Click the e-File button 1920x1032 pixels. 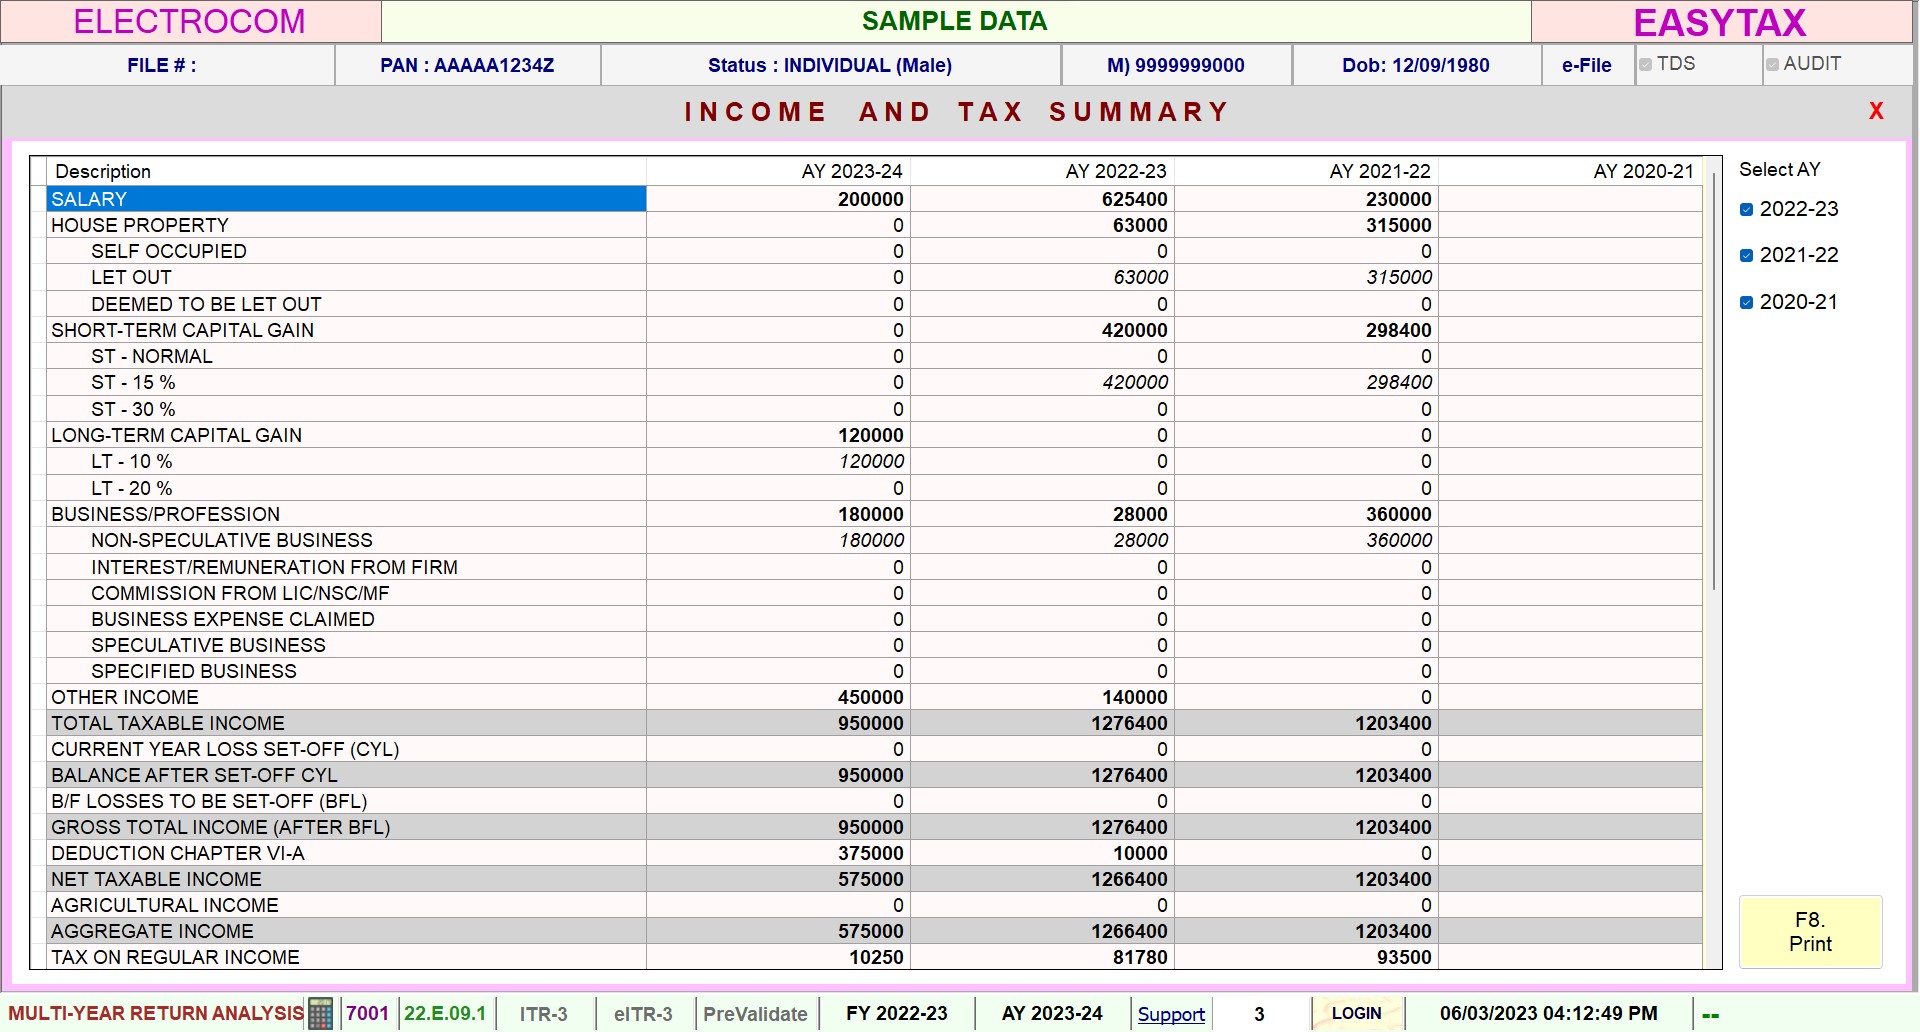pos(1587,65)
